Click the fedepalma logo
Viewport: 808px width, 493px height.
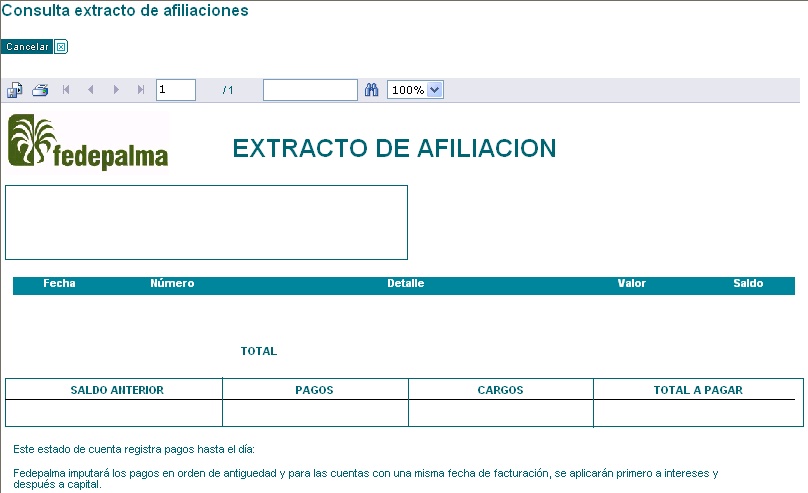pyautogui.click(x=88, y=142)
